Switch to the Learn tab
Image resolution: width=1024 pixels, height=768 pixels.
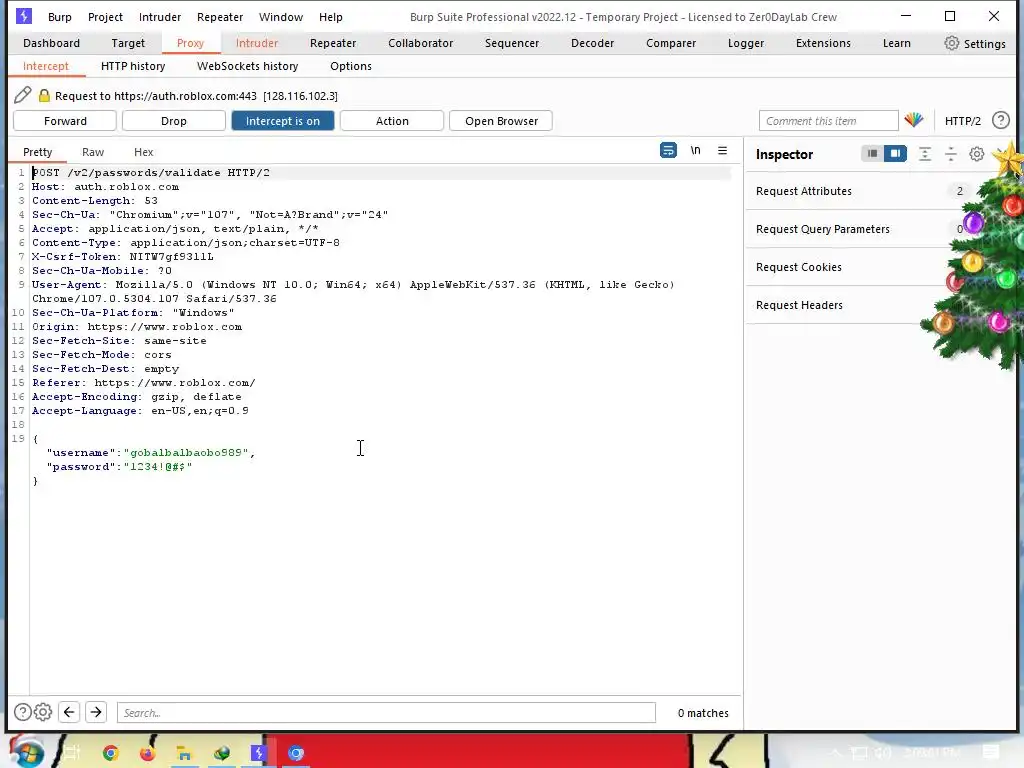[897, 43]
